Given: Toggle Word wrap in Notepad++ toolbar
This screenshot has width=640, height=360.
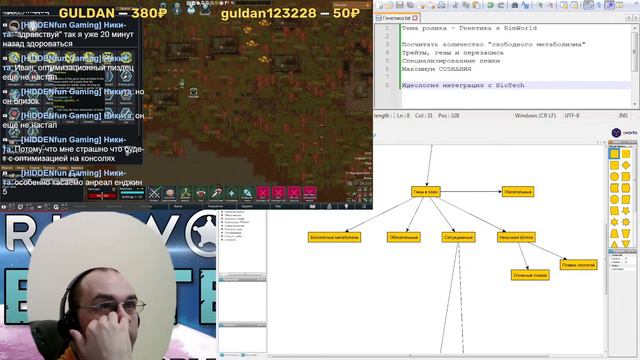Looking at the screenshot, I should [589, 5].
